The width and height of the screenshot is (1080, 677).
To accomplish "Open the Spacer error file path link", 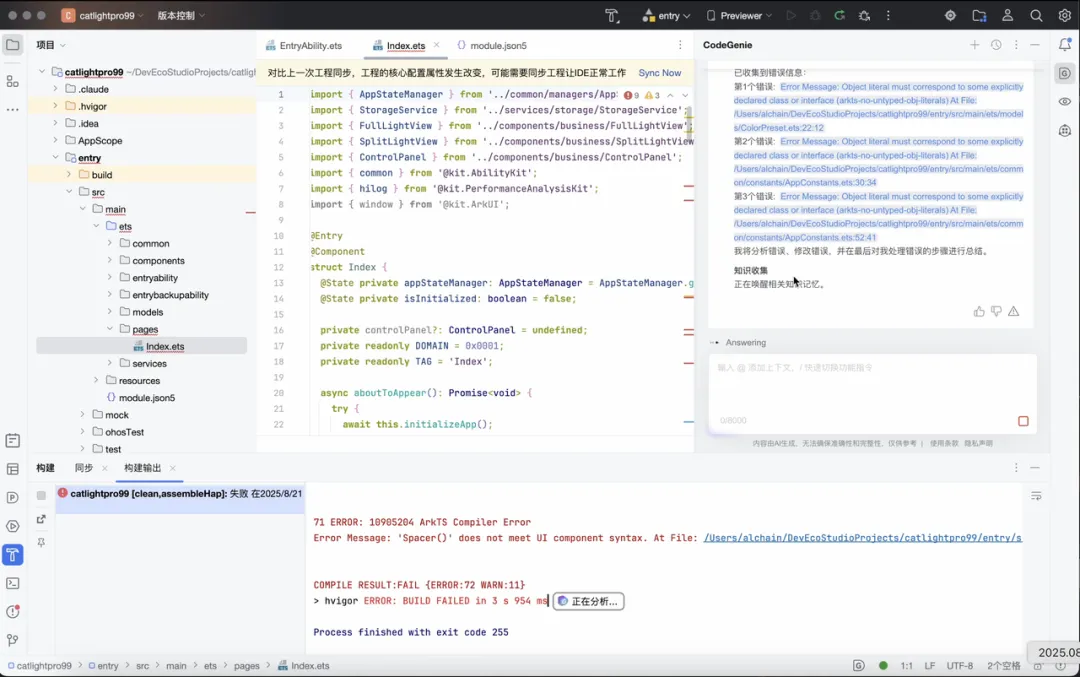I will tap(862, 538).
